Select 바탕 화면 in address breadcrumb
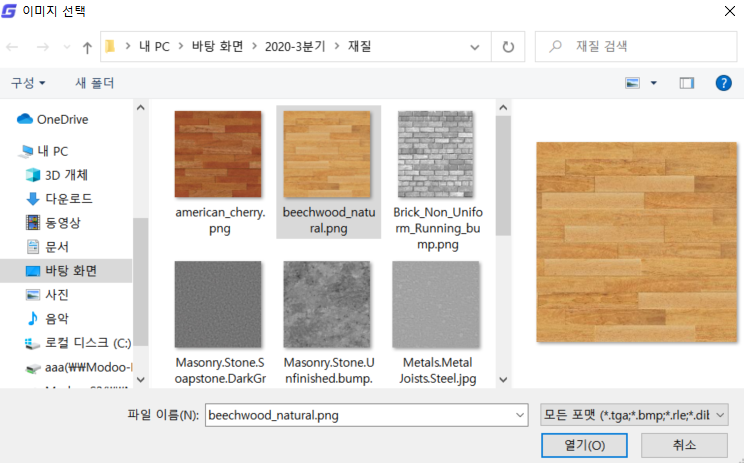 217,46
